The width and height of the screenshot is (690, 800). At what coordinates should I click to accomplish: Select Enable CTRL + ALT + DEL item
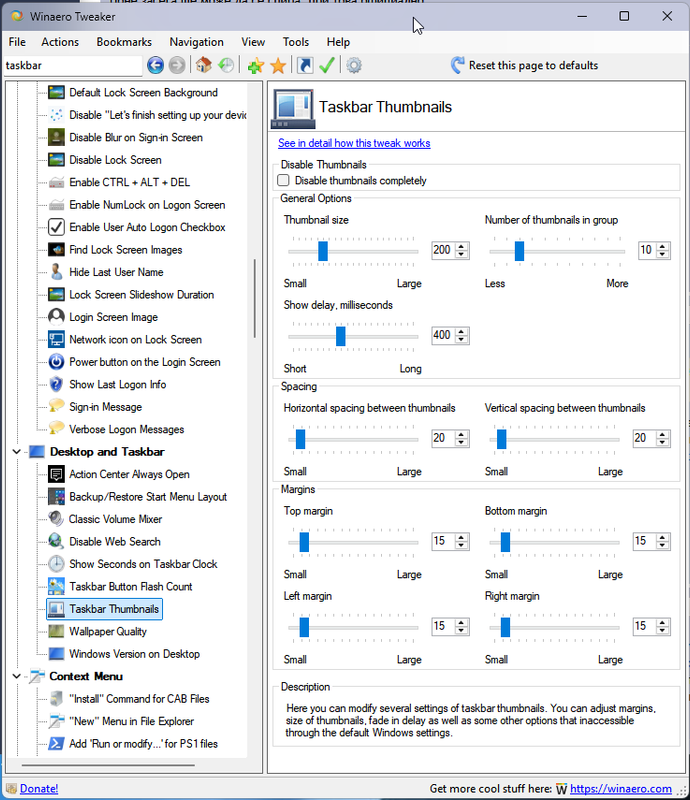tap(130, 182)
